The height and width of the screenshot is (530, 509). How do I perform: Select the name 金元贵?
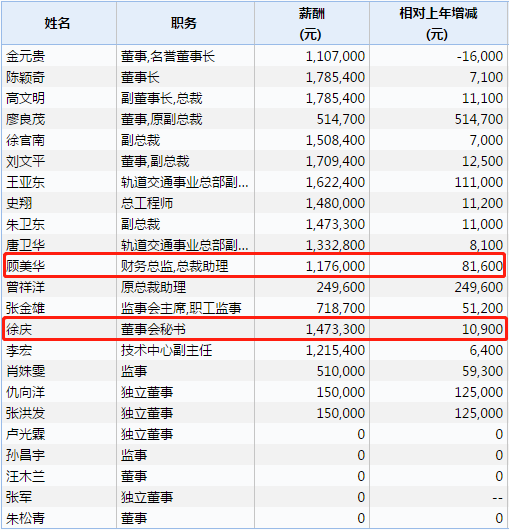[x=25, y=56]
